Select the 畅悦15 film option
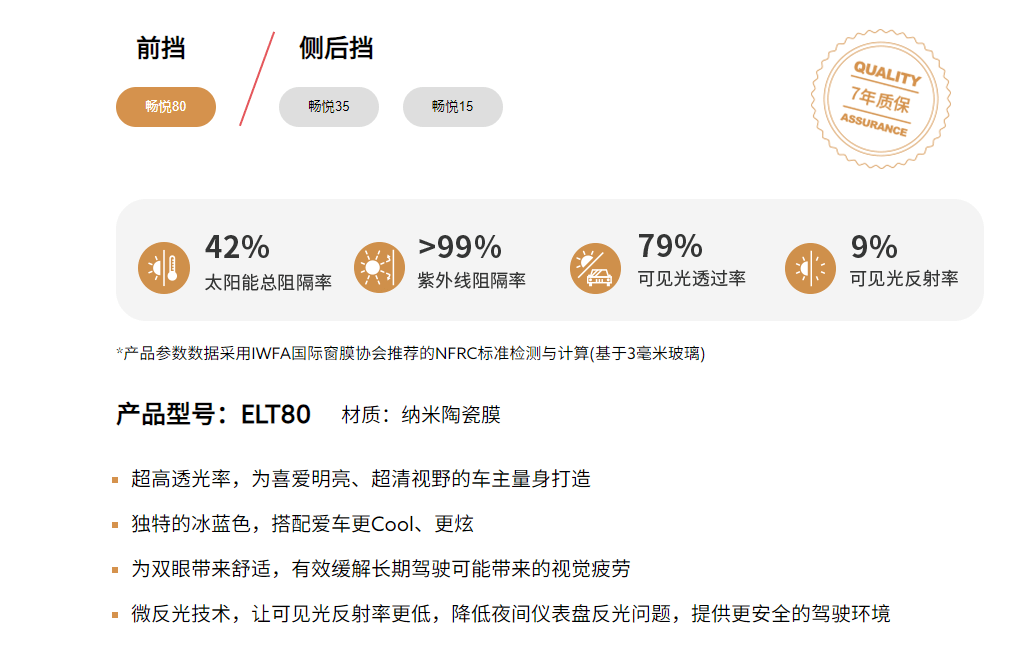The image size is (1034, 659). coord(453,107)
